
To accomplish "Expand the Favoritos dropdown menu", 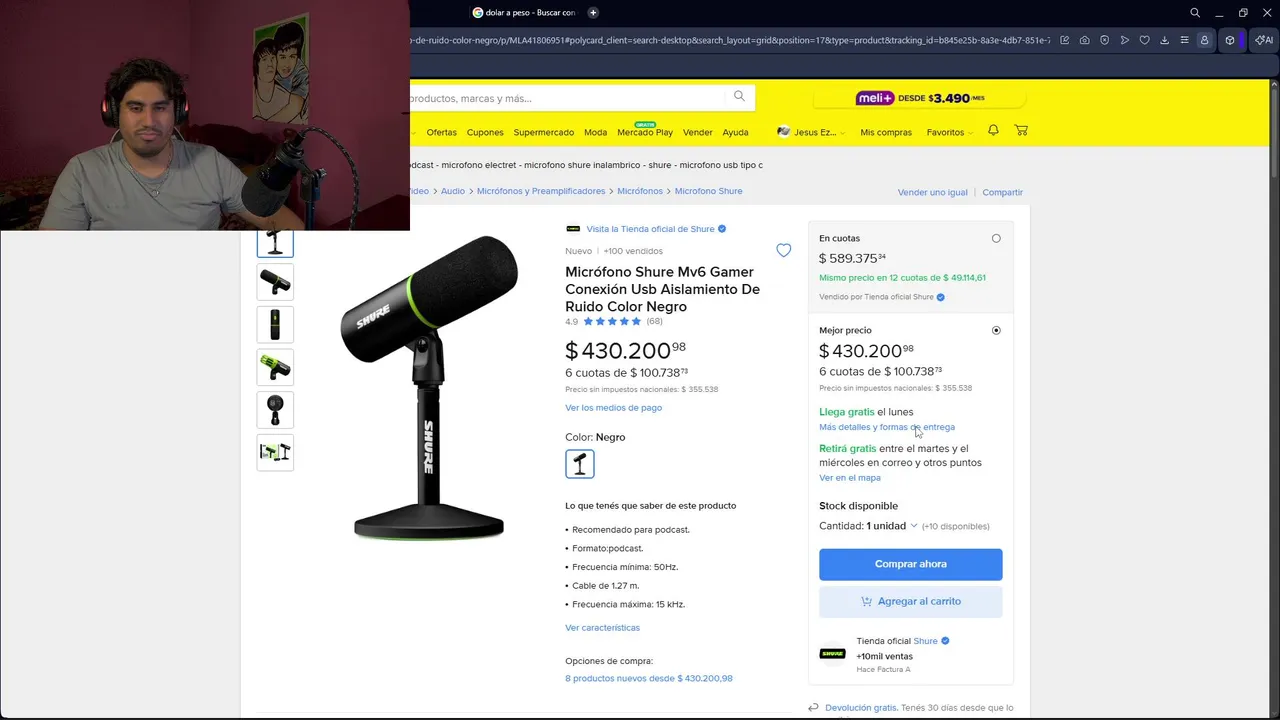I will coord(949,132).
